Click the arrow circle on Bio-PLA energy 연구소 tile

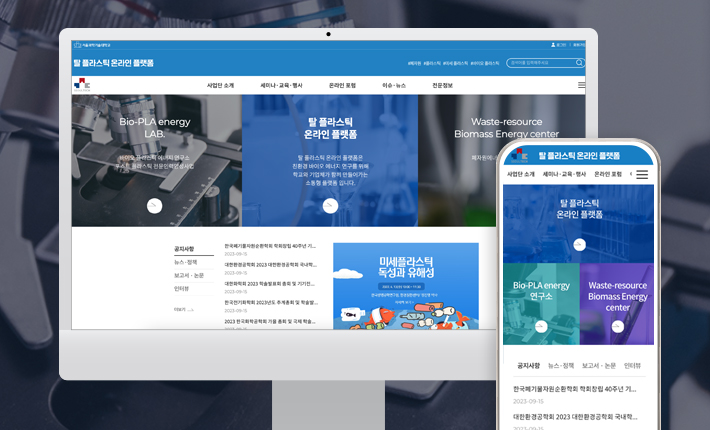541,326
